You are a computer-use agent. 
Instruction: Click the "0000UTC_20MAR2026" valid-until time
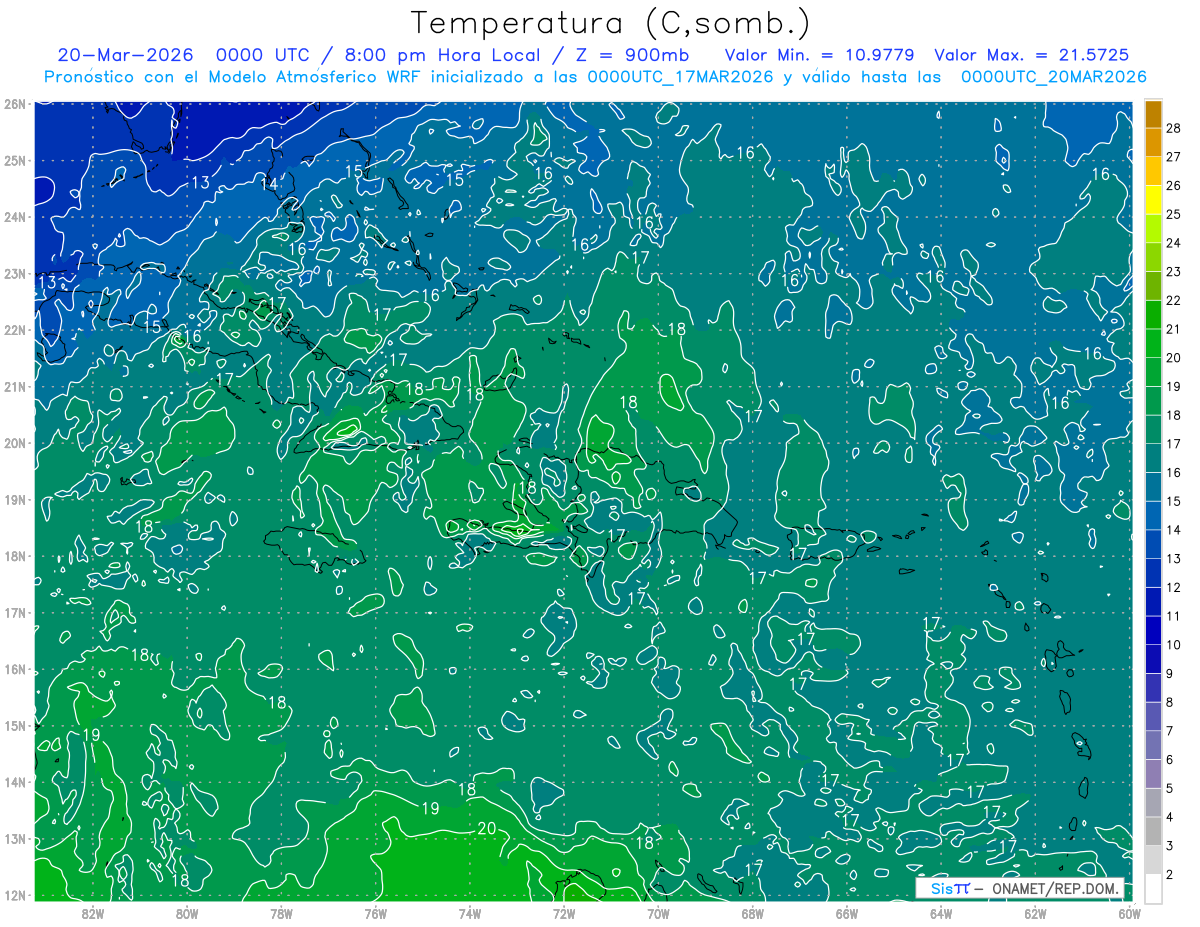1054,77
